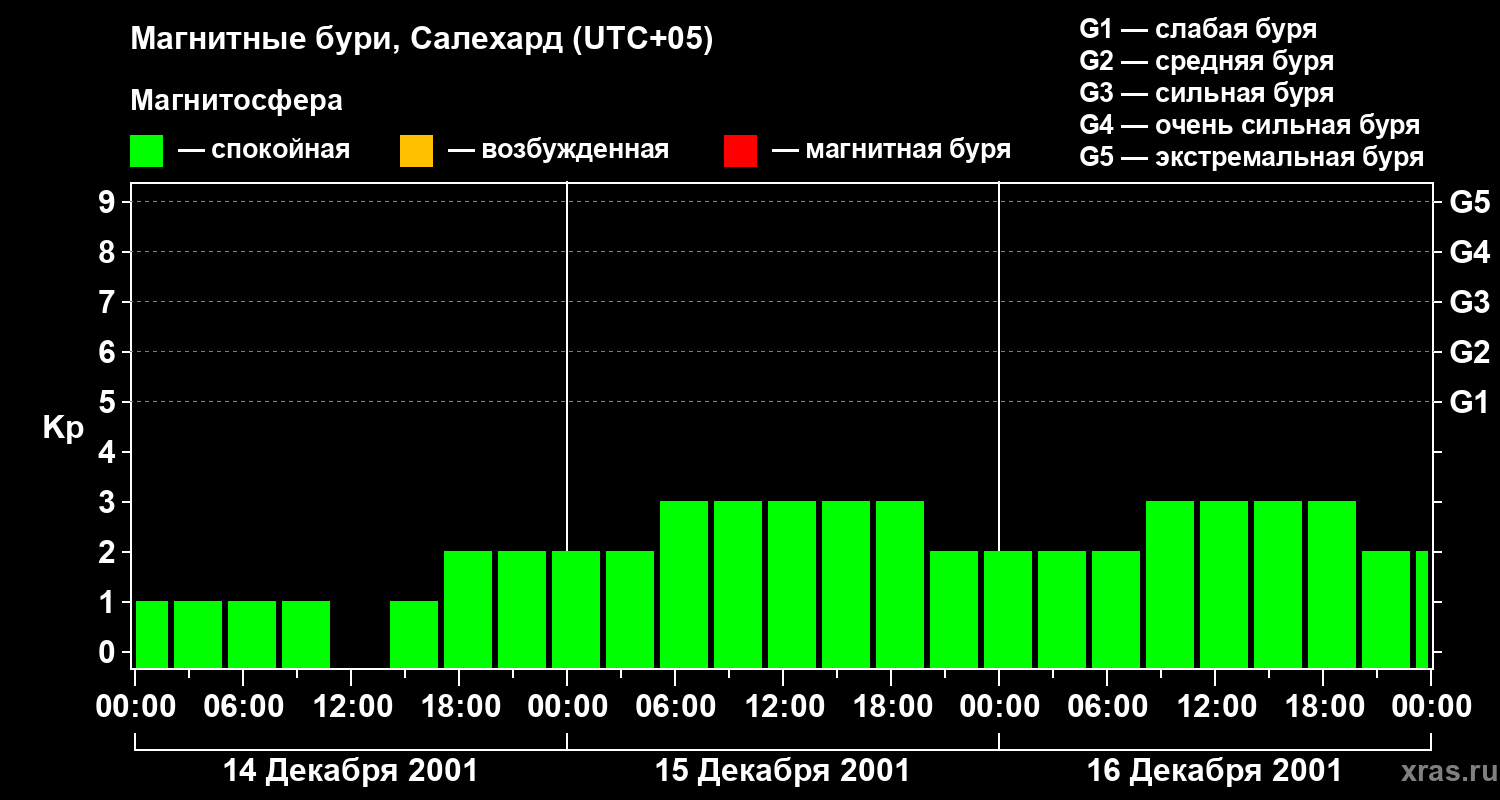Click the 'Kp' axis label
Viewport: 1500px width, 800px height.
(63, 428)
